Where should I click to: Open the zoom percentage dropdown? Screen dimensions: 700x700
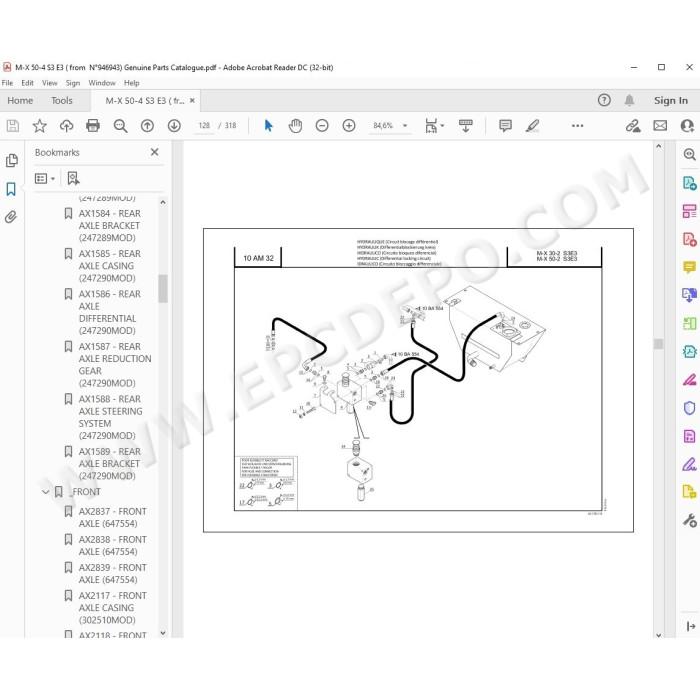[x=405, y=125]
